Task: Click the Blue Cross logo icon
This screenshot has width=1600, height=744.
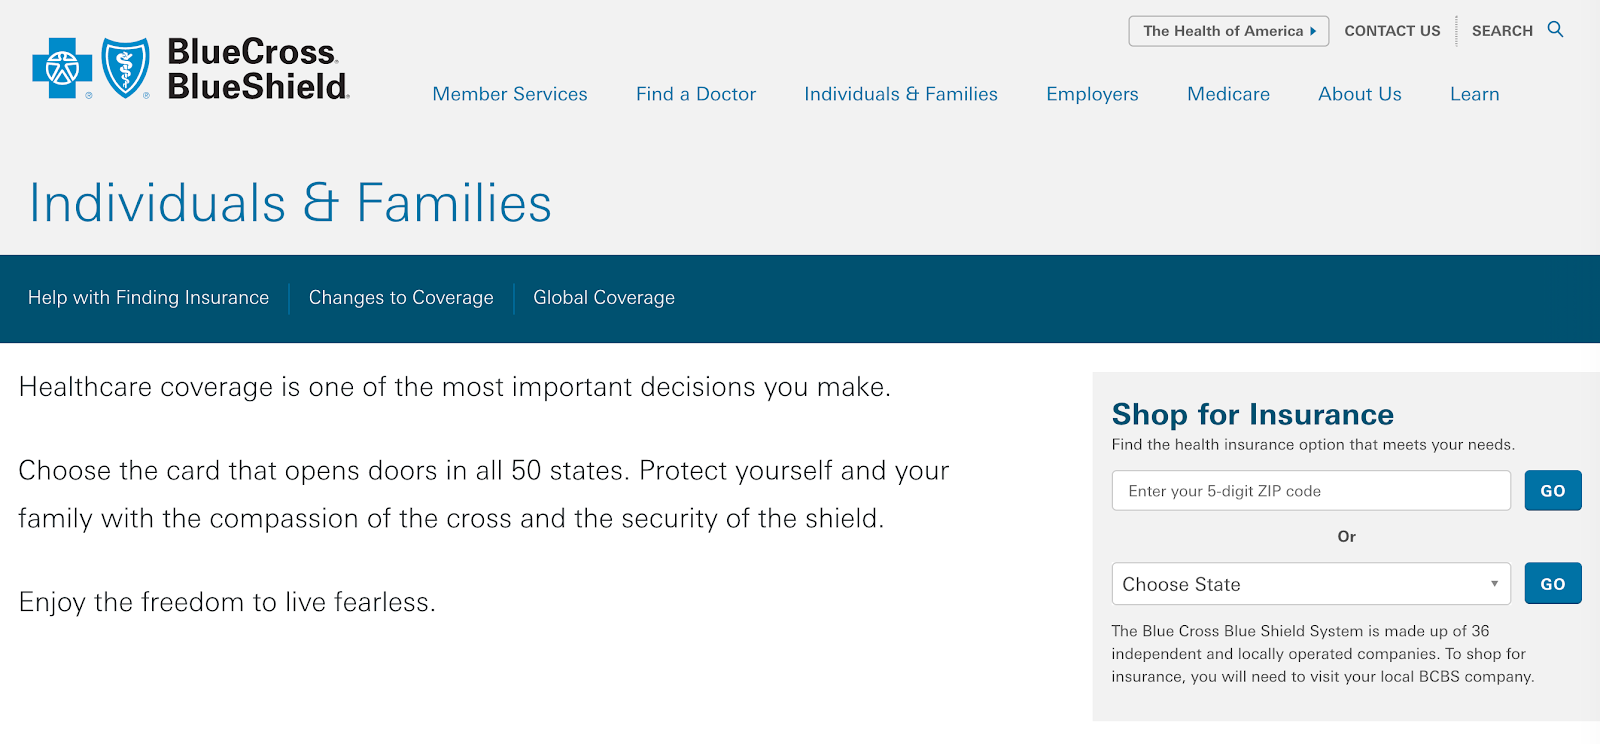Action: tap(62, 68)
